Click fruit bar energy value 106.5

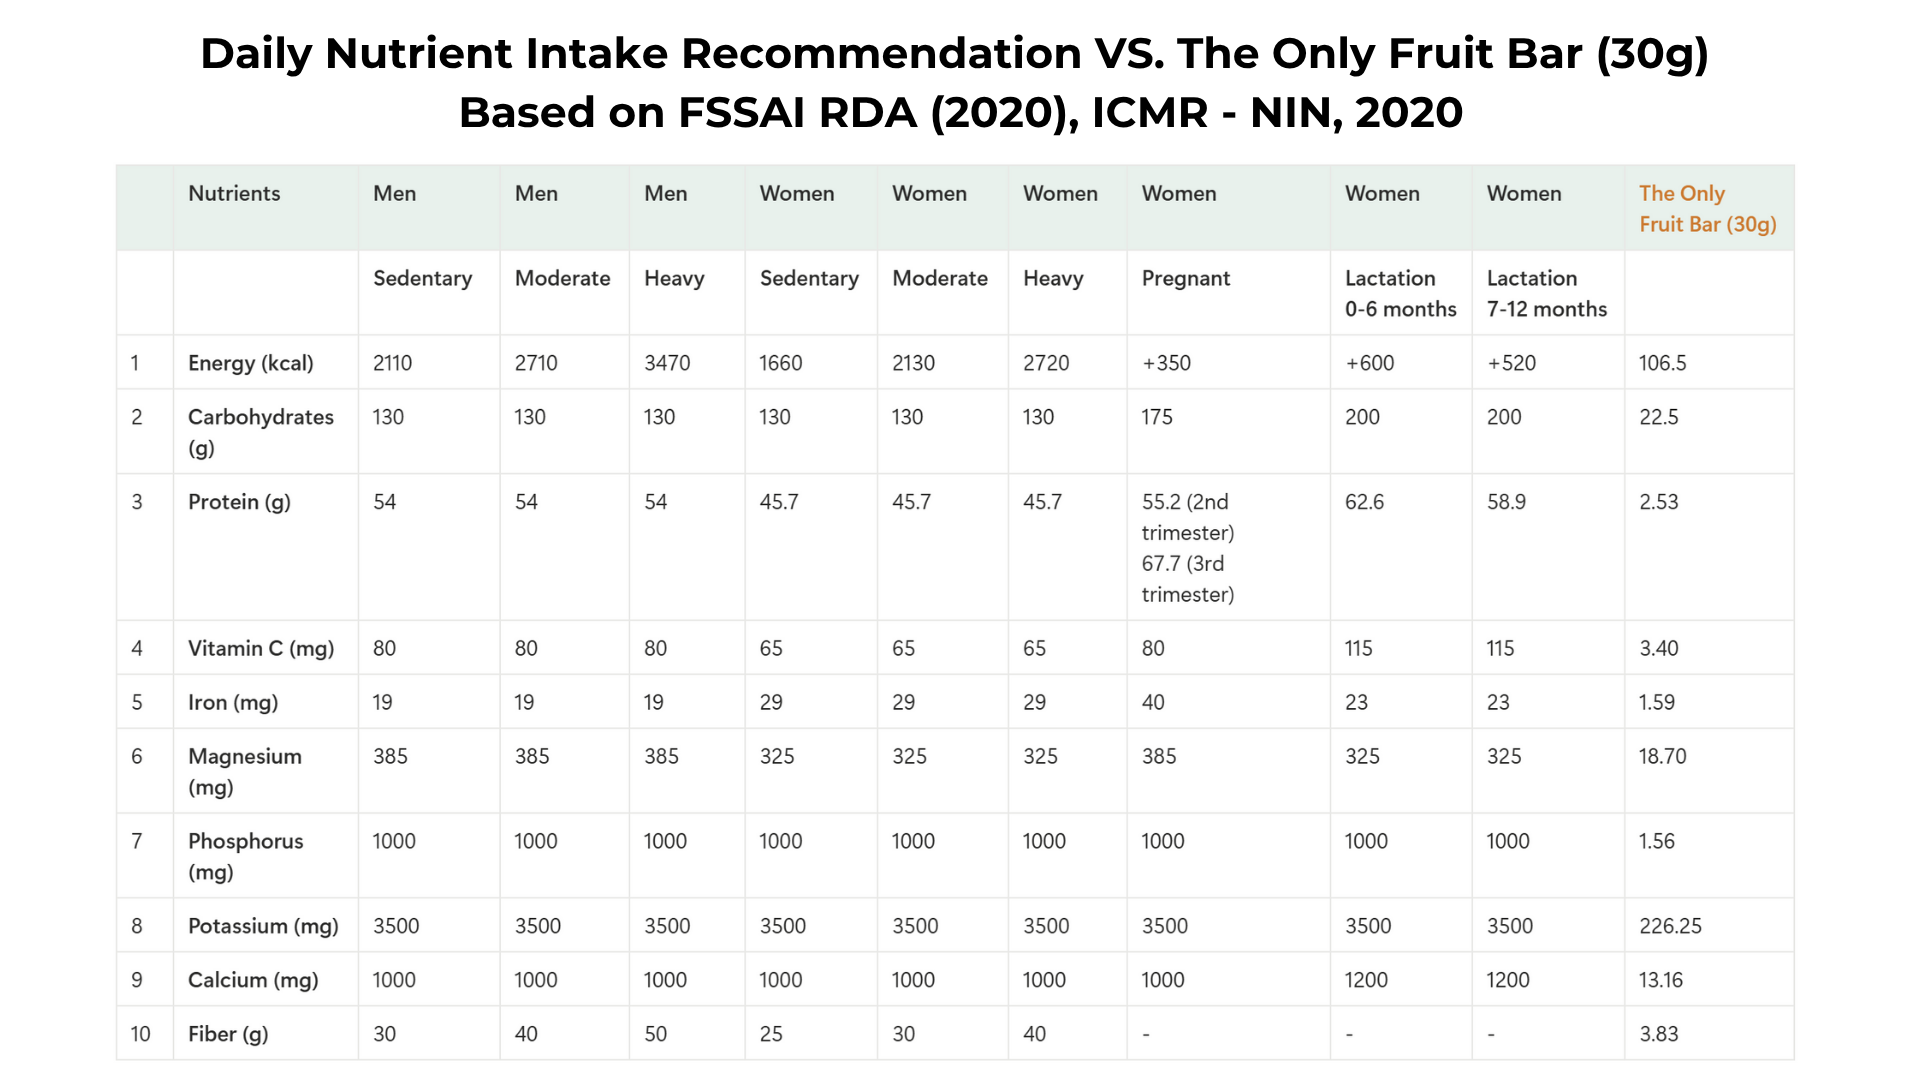tap(1662, 363)
